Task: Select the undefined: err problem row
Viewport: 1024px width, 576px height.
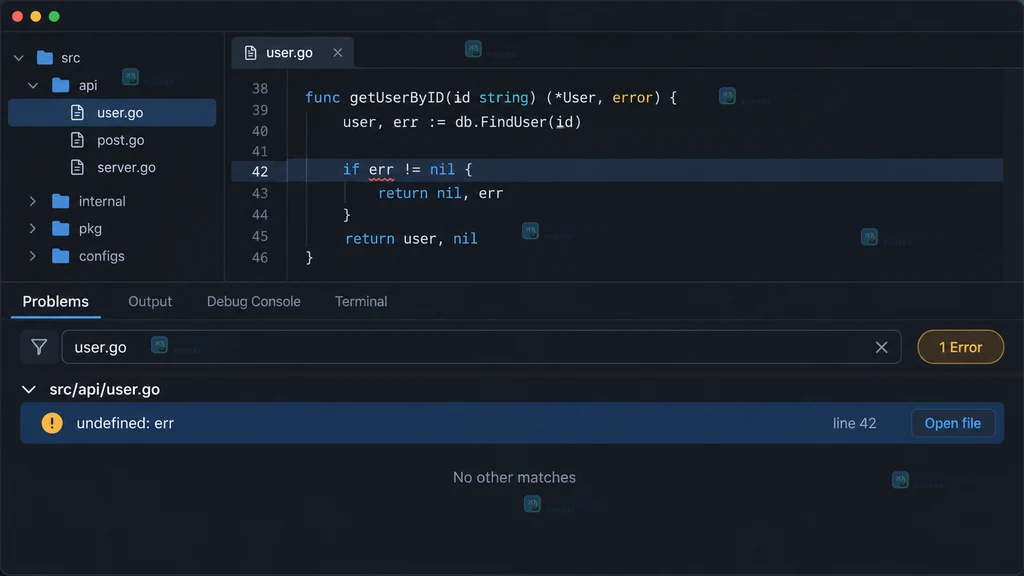Action: tap(512, 423)
